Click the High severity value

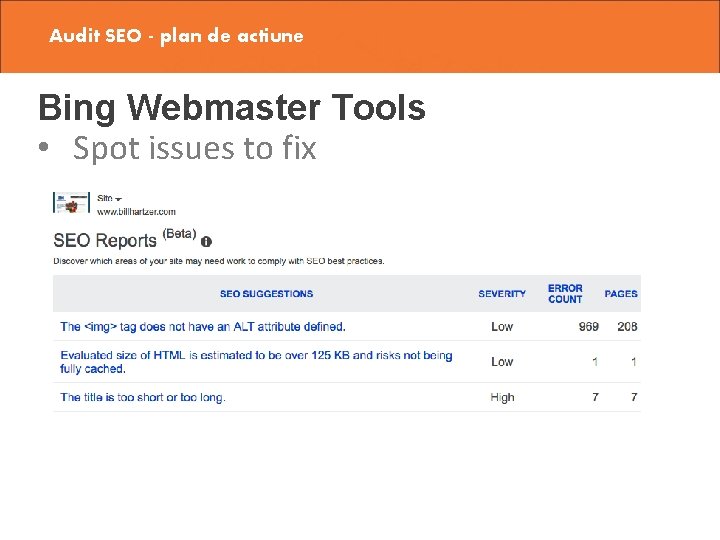coord(502,397)
